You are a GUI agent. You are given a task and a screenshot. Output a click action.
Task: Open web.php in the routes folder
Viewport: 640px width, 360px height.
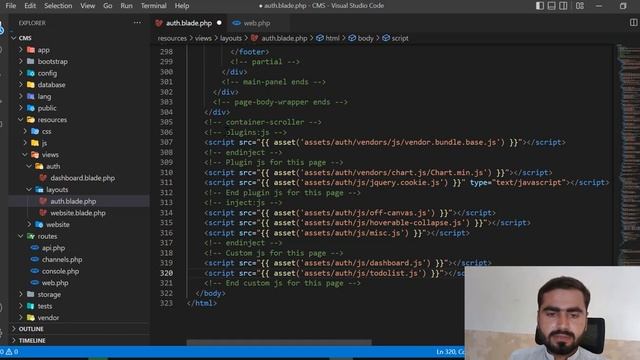tap(55, 283)
